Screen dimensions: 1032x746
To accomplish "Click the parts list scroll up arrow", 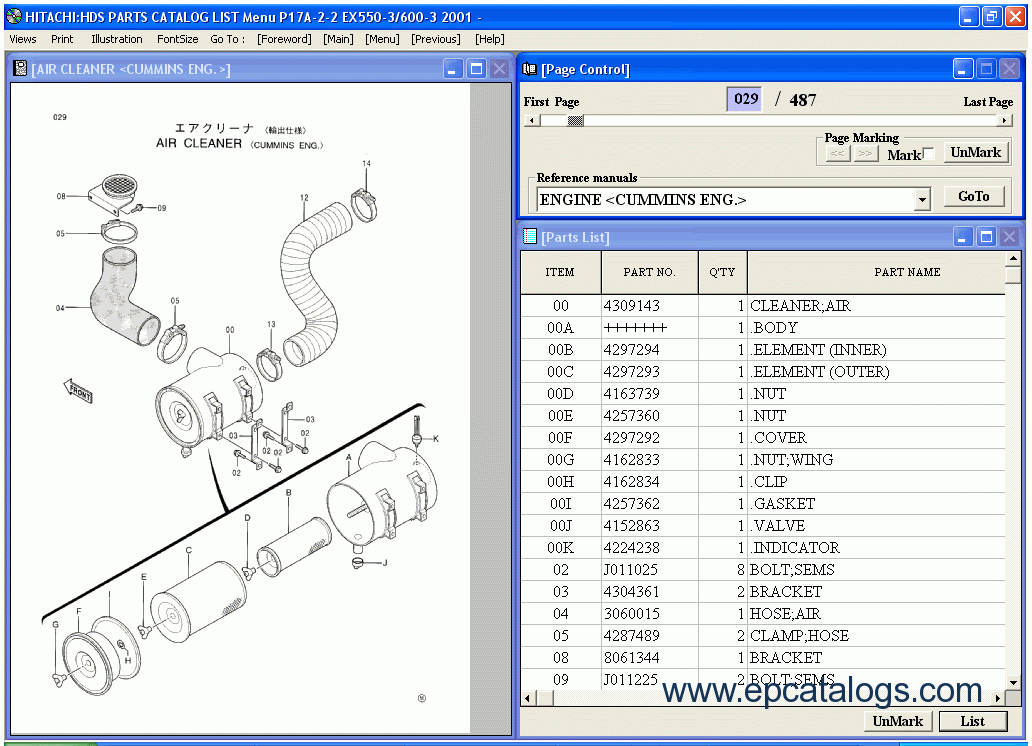I will (x=1013, y=257).
